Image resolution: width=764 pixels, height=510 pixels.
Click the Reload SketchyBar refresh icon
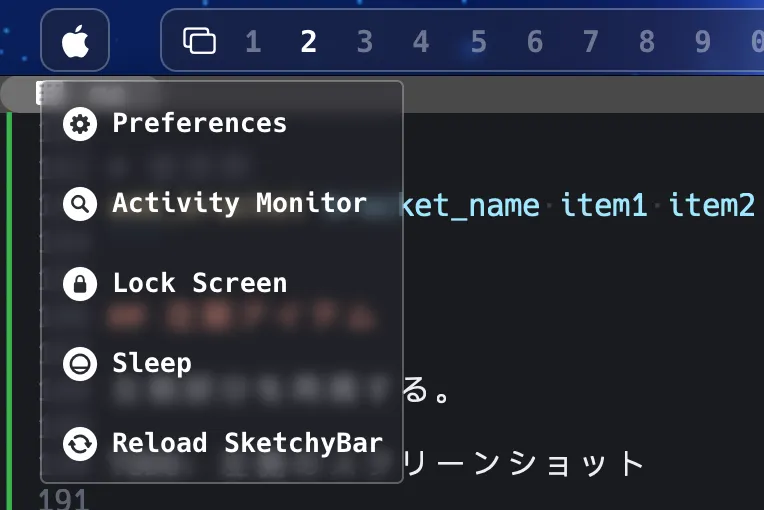click(x=79, y=444)
